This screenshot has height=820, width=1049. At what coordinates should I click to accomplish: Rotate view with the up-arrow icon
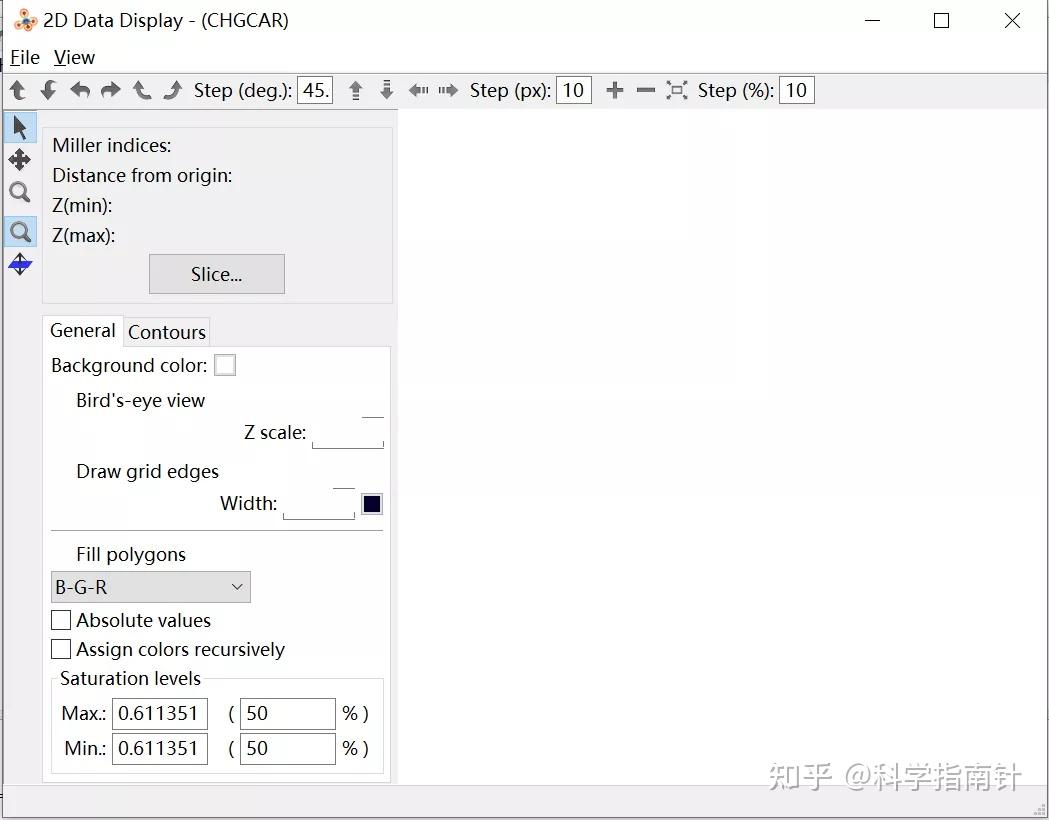point(18,90)
